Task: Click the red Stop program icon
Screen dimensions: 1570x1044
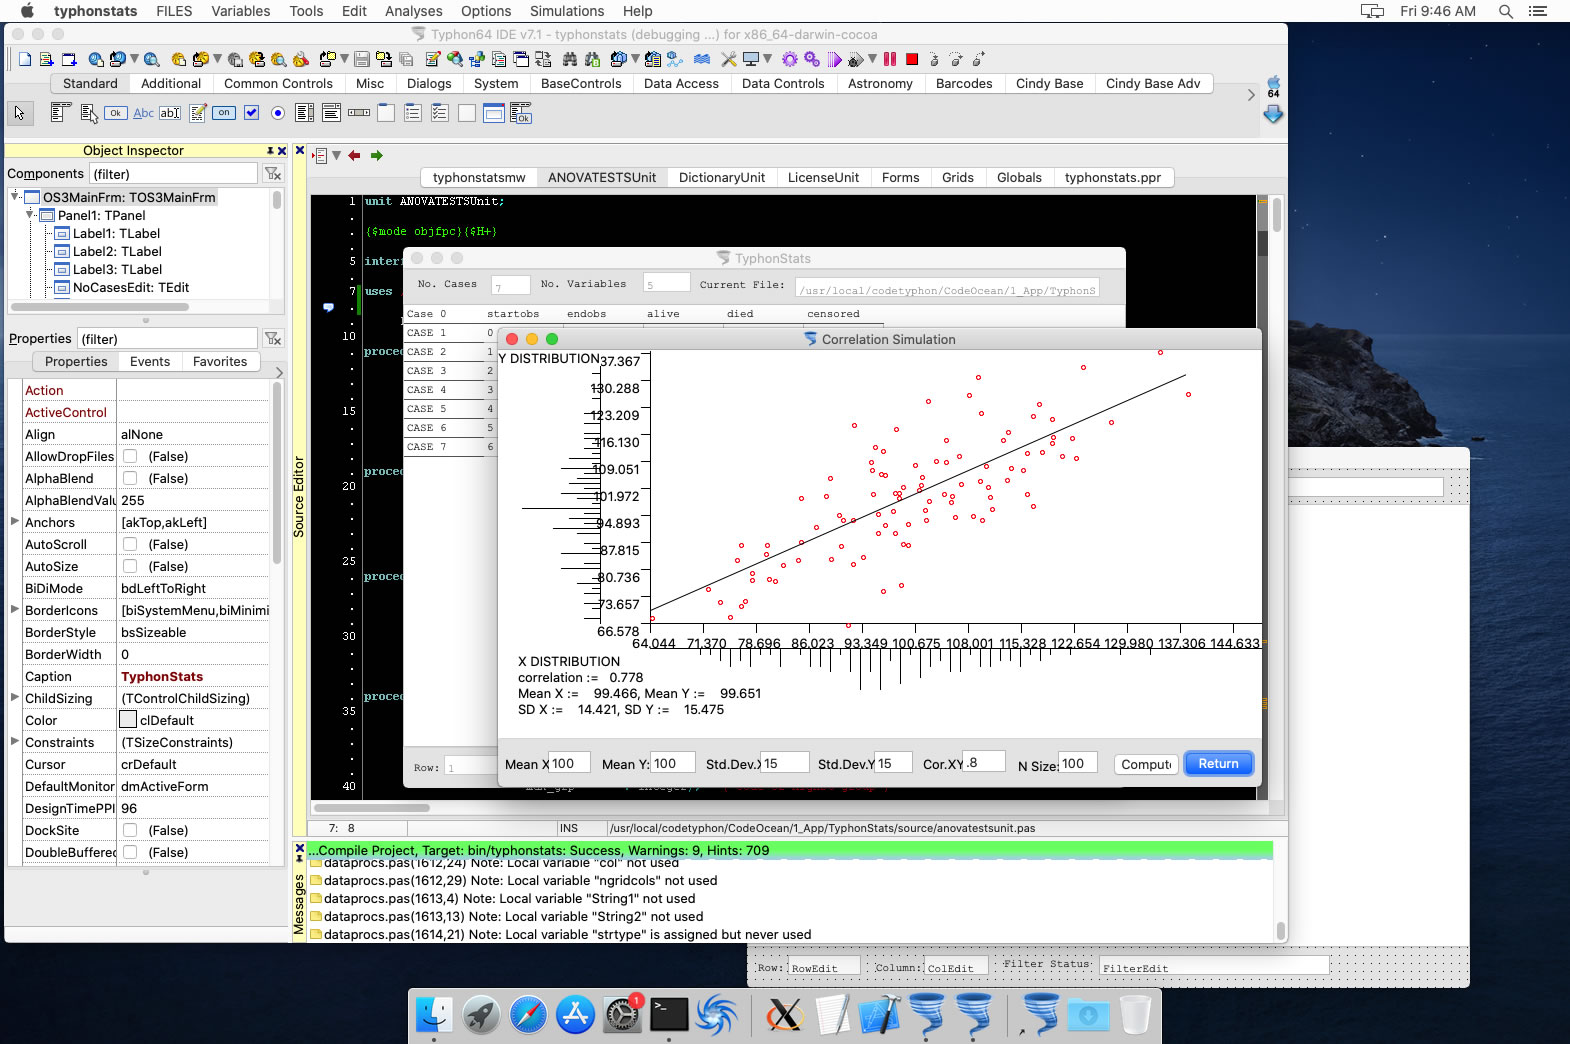Action: (x=912, y=59)
